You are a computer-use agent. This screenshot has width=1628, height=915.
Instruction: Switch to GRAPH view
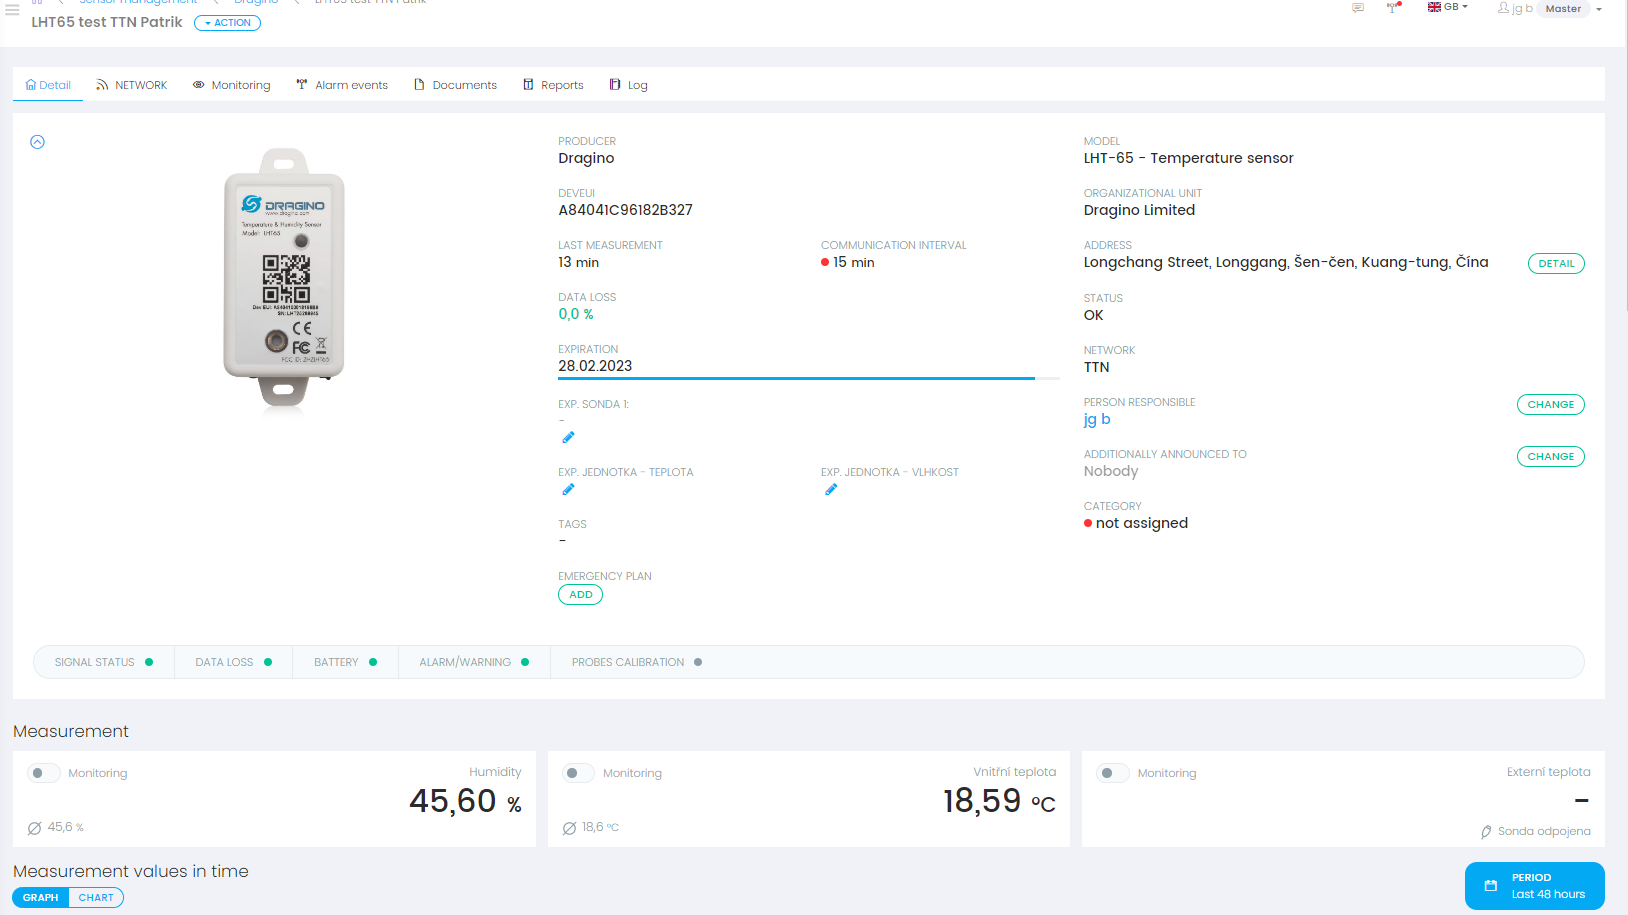click(x=41, y=898)
